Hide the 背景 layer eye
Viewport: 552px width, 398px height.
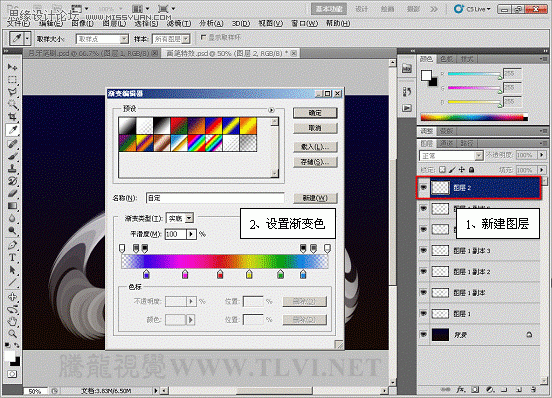pos(424,334)
